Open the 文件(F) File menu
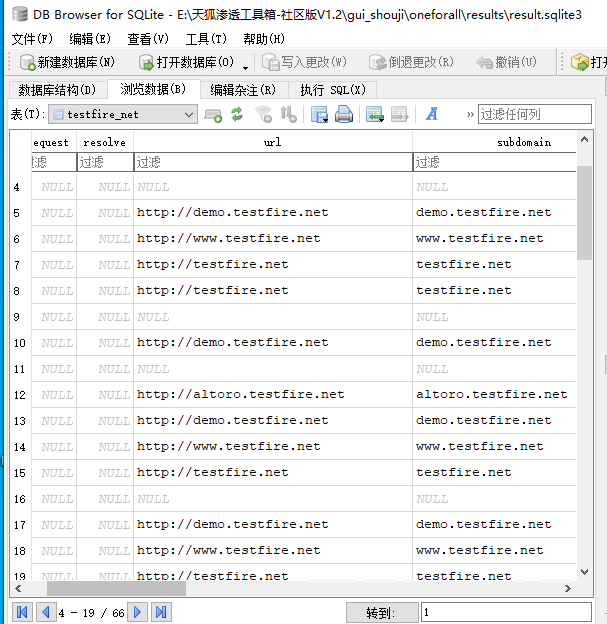 32,39
